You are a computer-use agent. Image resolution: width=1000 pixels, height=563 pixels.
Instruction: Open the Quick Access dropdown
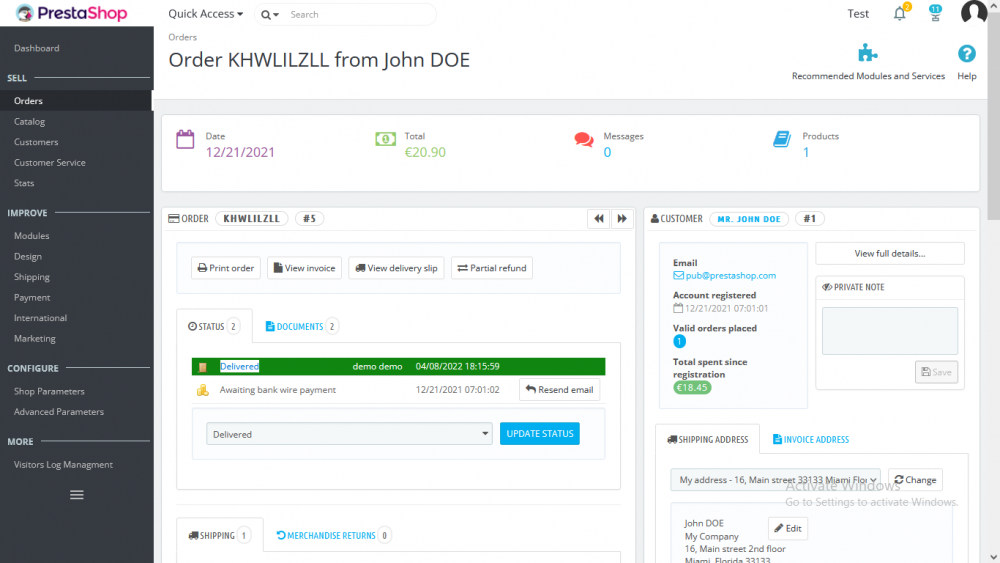[x=205, y=13]
